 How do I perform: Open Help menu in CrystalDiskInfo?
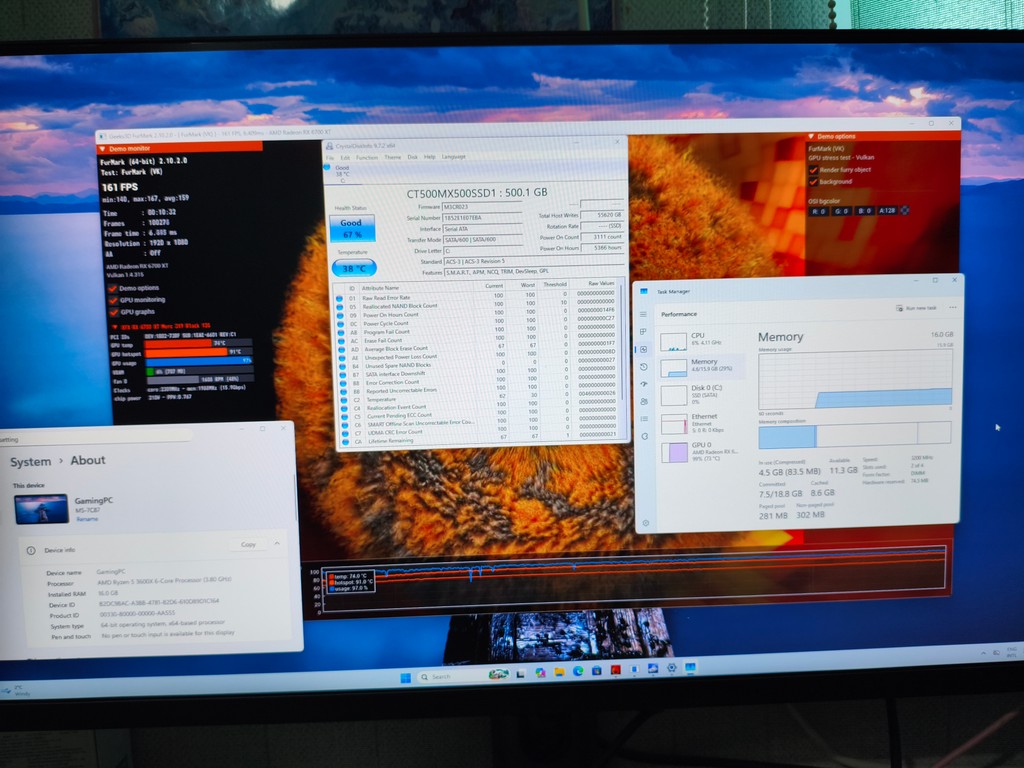point(429,157)
